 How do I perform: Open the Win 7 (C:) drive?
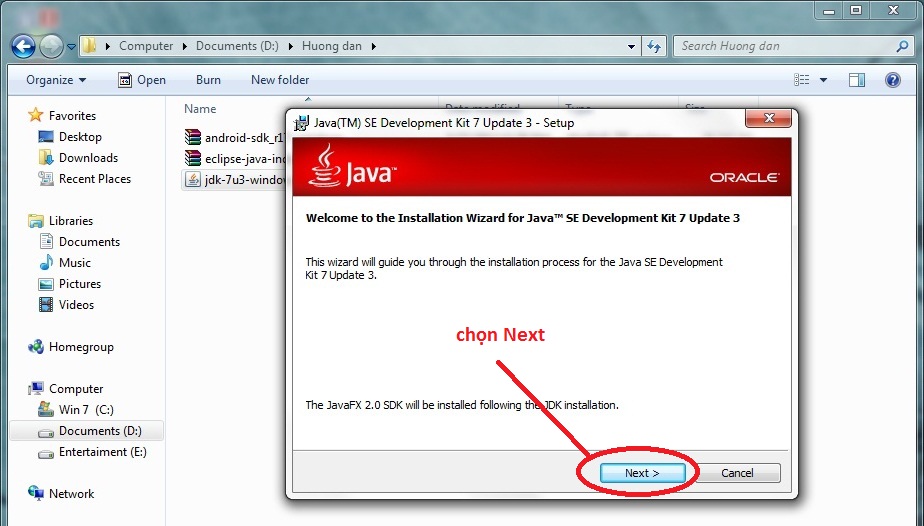(x=75, y=409)
